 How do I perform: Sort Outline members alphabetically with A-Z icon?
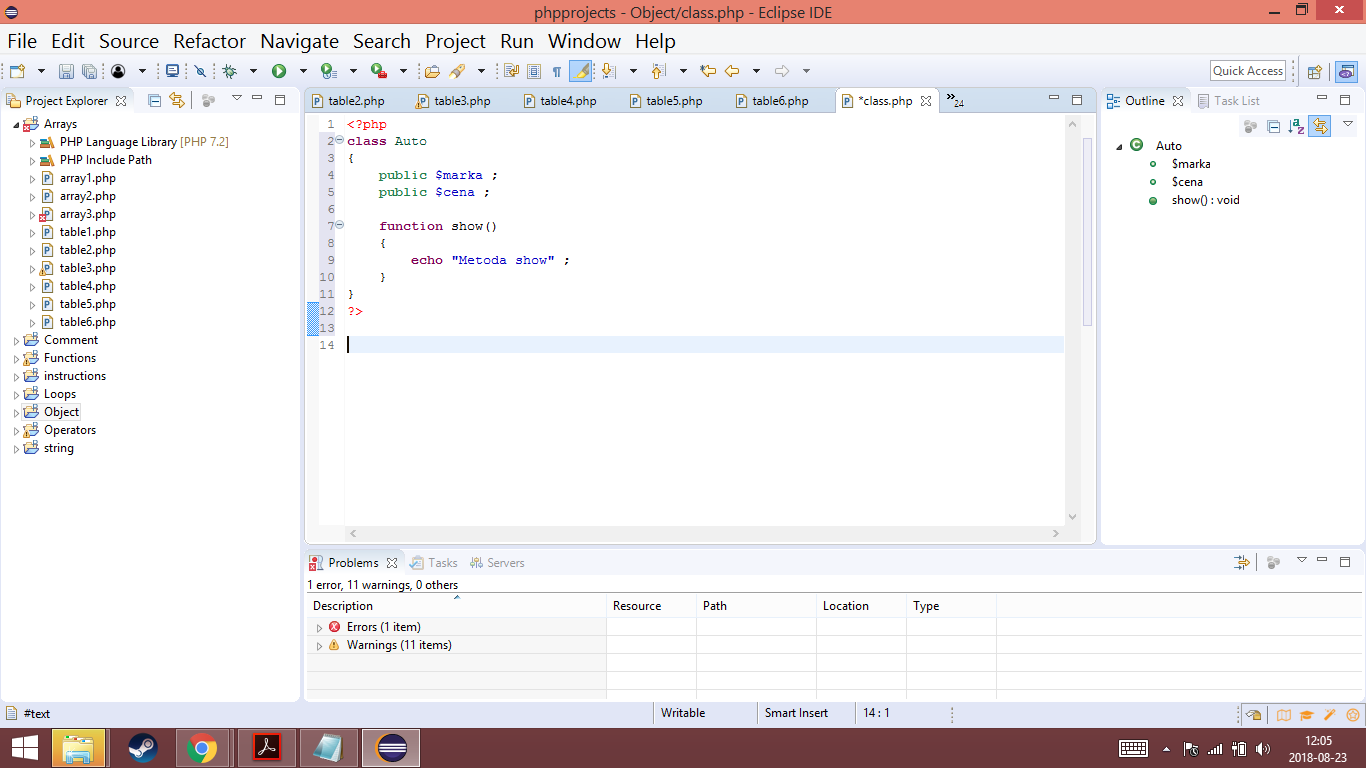coord(1295,126)
